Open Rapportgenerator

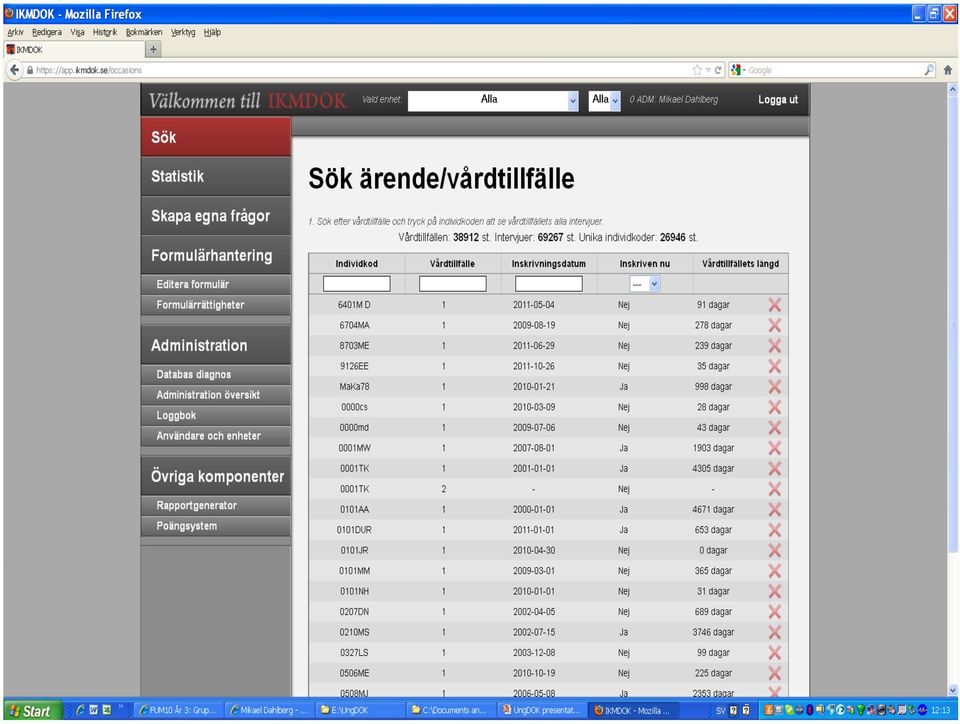pos(216,506)
